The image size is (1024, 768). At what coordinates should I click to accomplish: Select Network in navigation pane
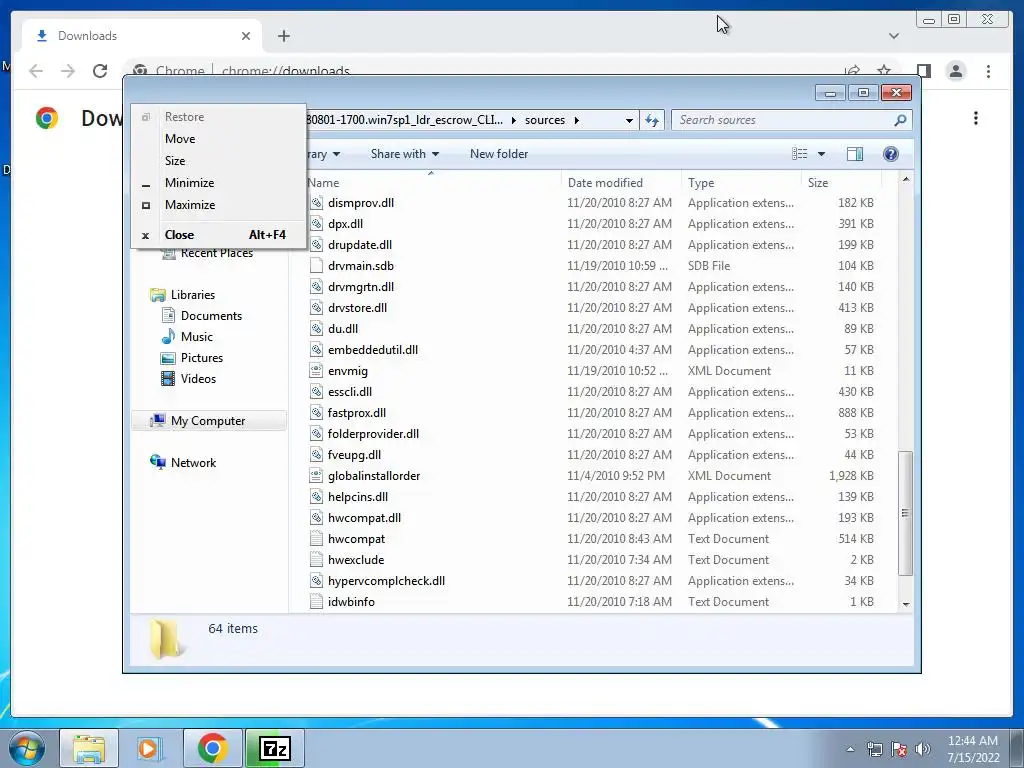tap(193, 462)
